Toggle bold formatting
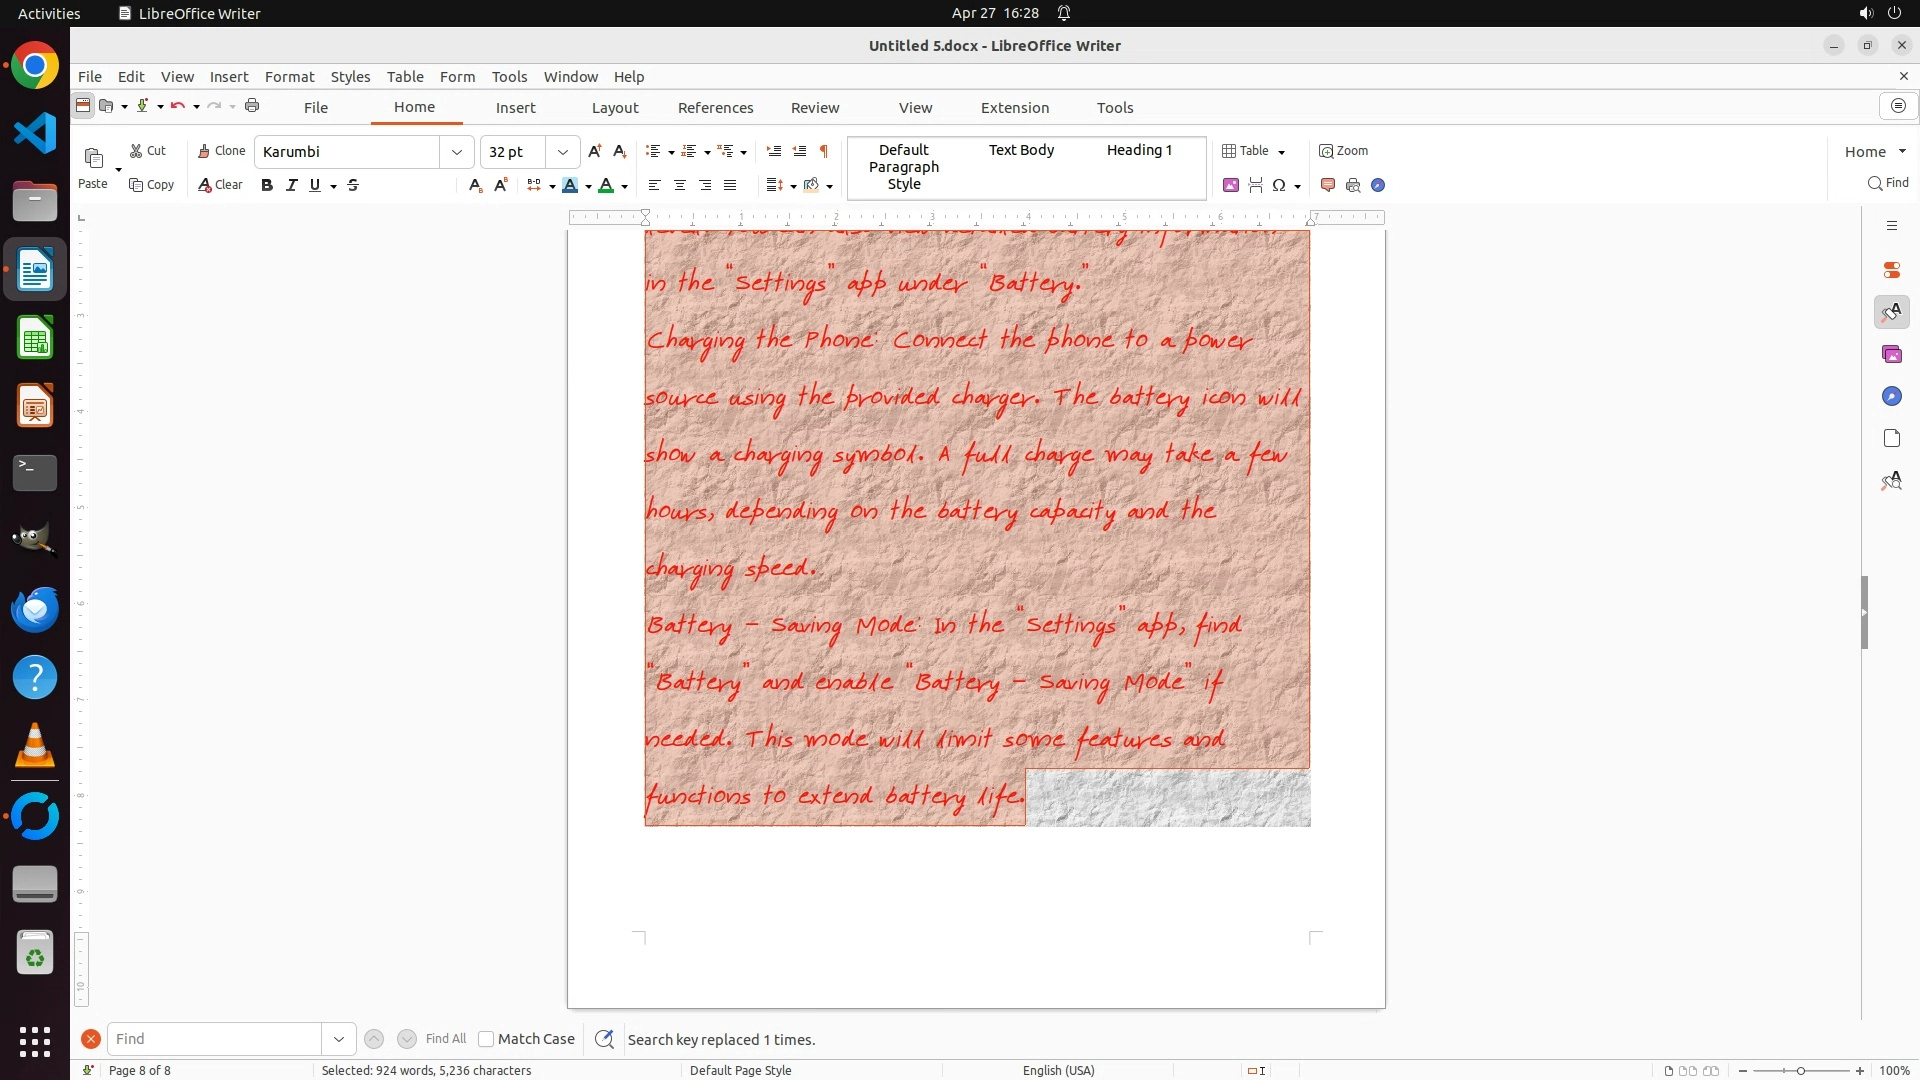 coord(267,185)
